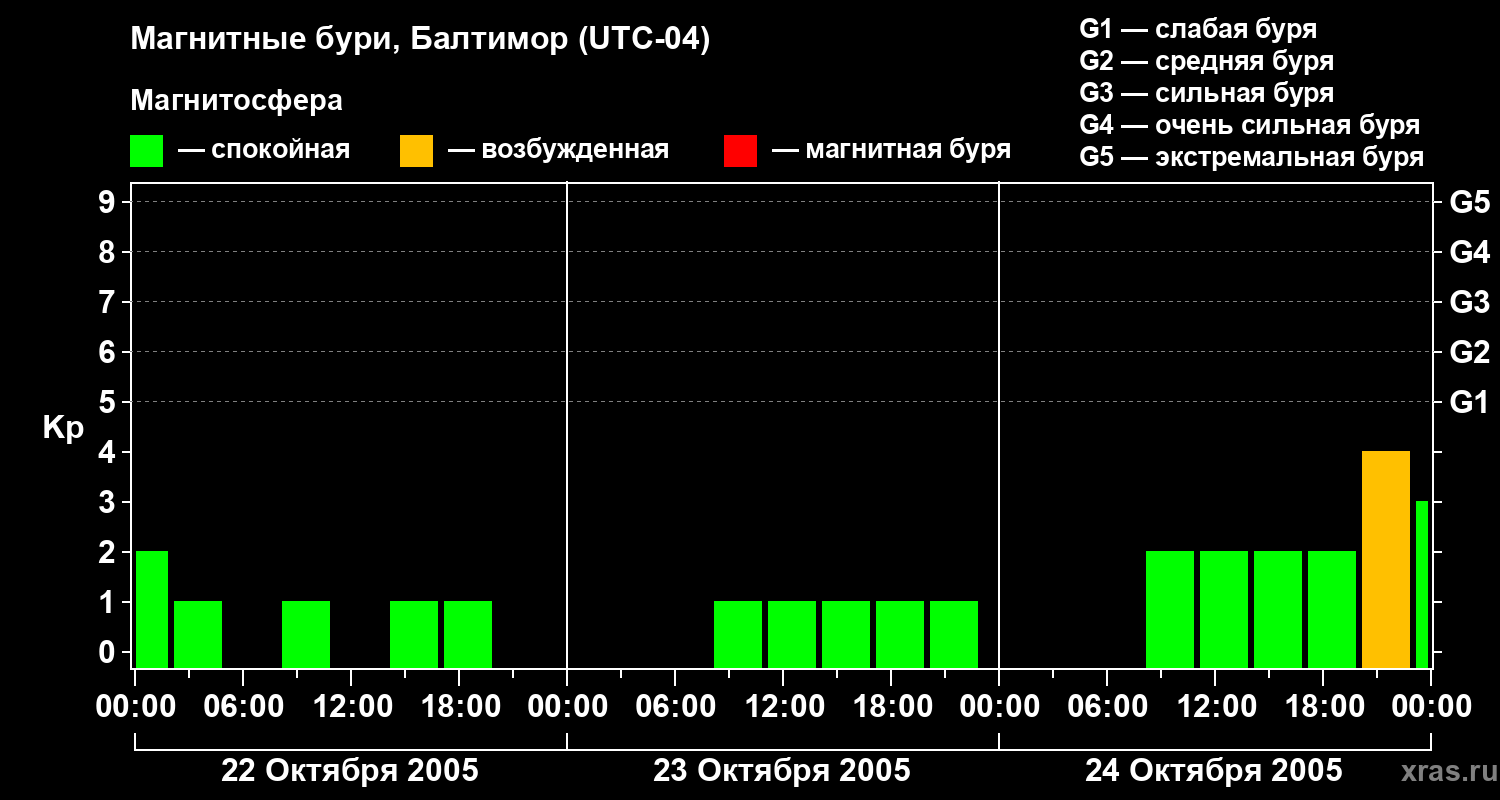Screen dimensions: 1500x800
Task: Select the date label "24 Октября 2005"
Action: 1214,771
